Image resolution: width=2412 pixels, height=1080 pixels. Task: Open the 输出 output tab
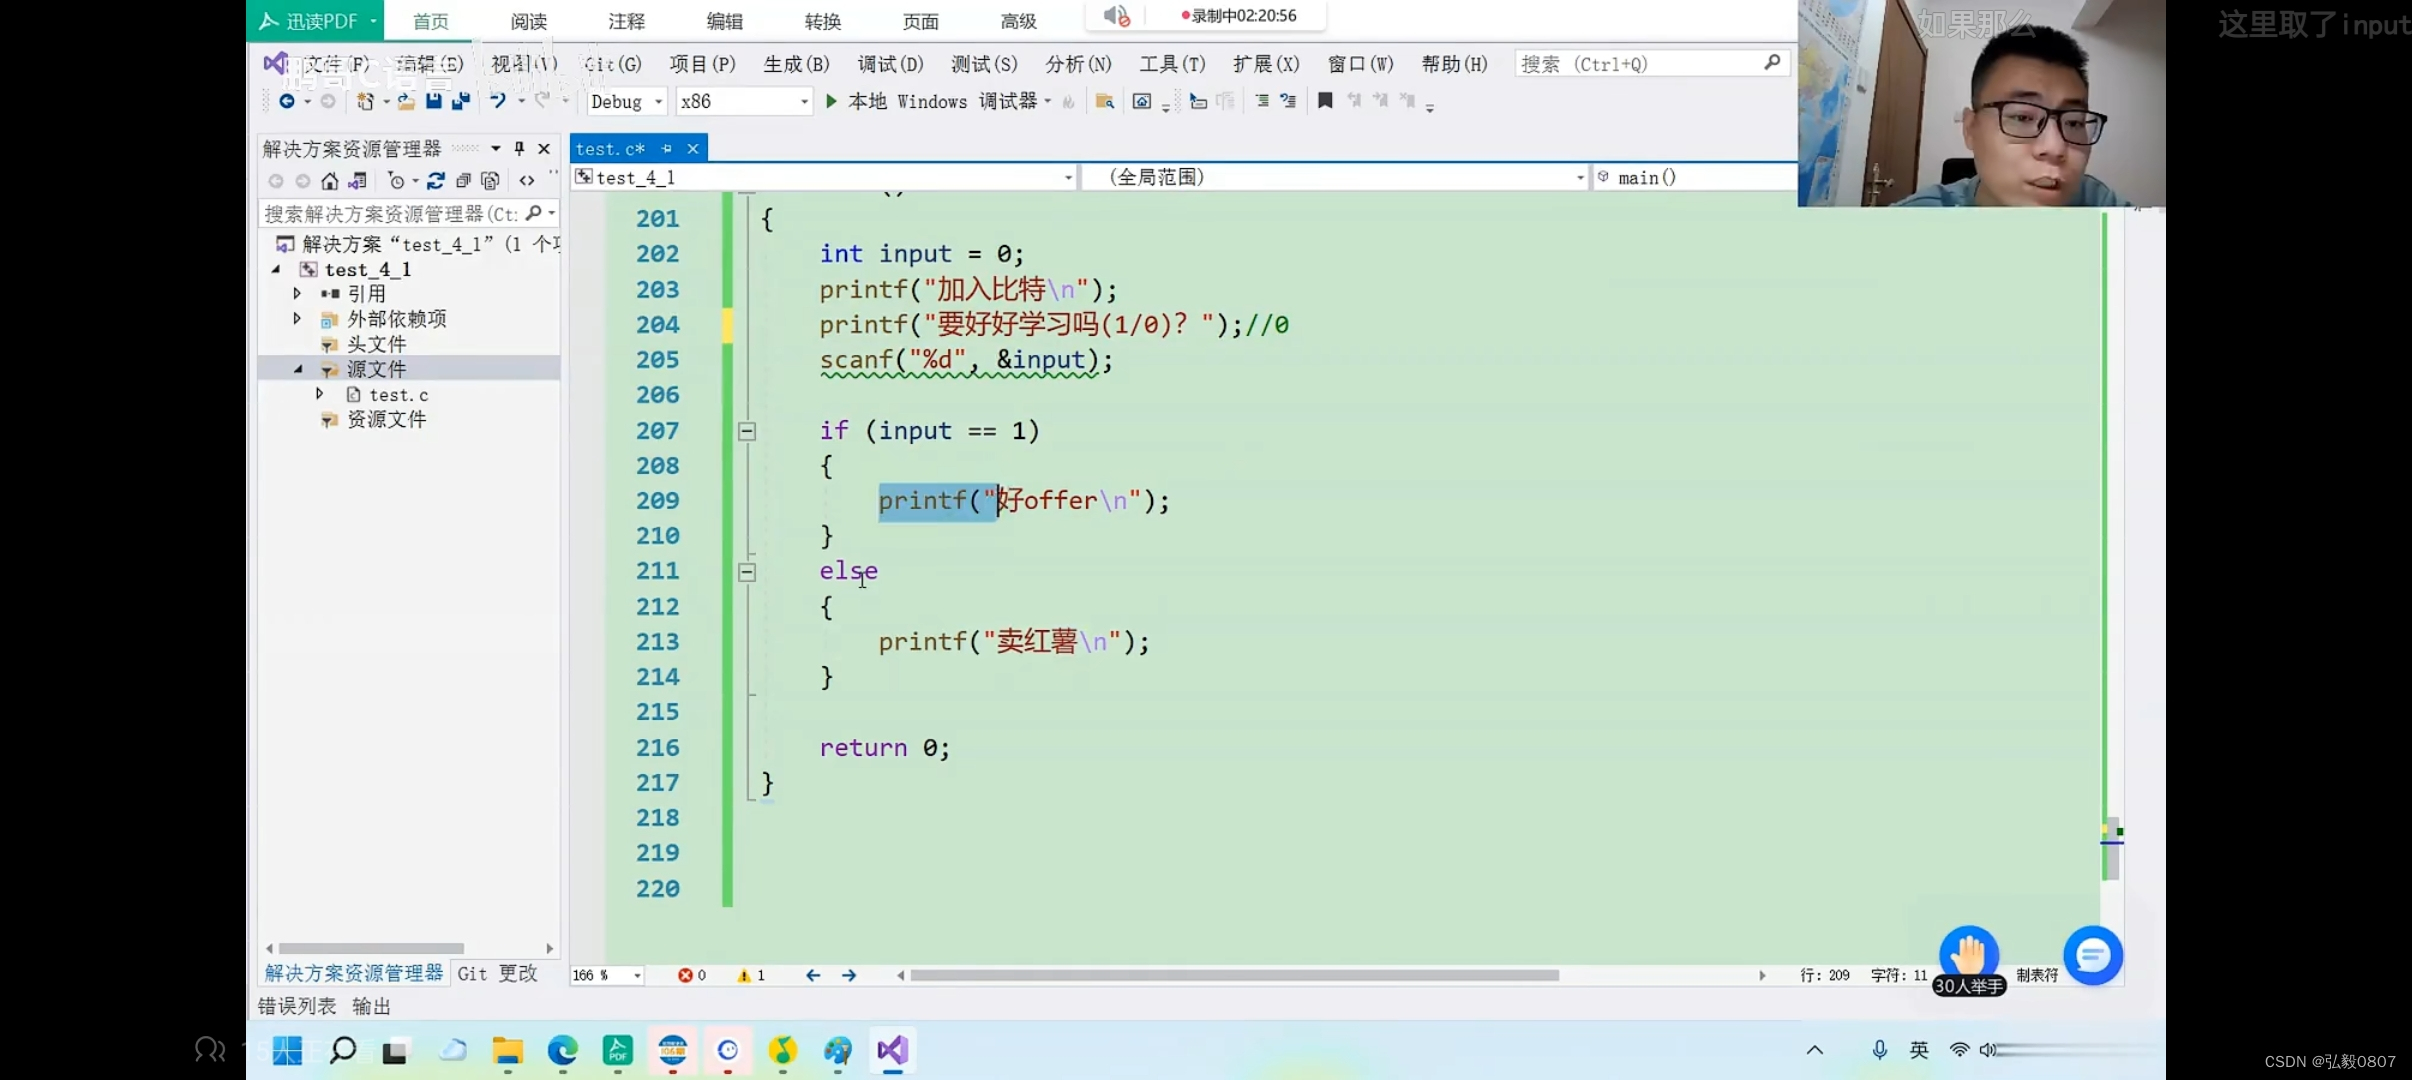coord(371,1006)
